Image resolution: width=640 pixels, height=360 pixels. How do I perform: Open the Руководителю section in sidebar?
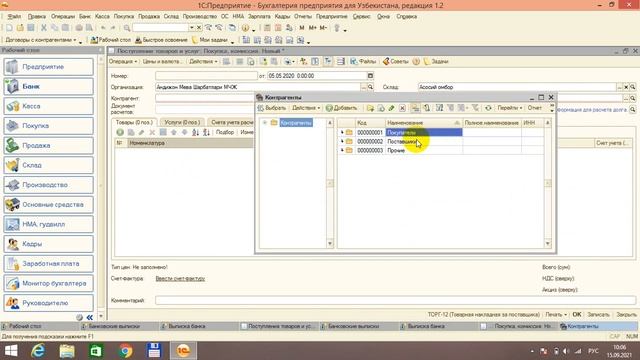point(49,303)
